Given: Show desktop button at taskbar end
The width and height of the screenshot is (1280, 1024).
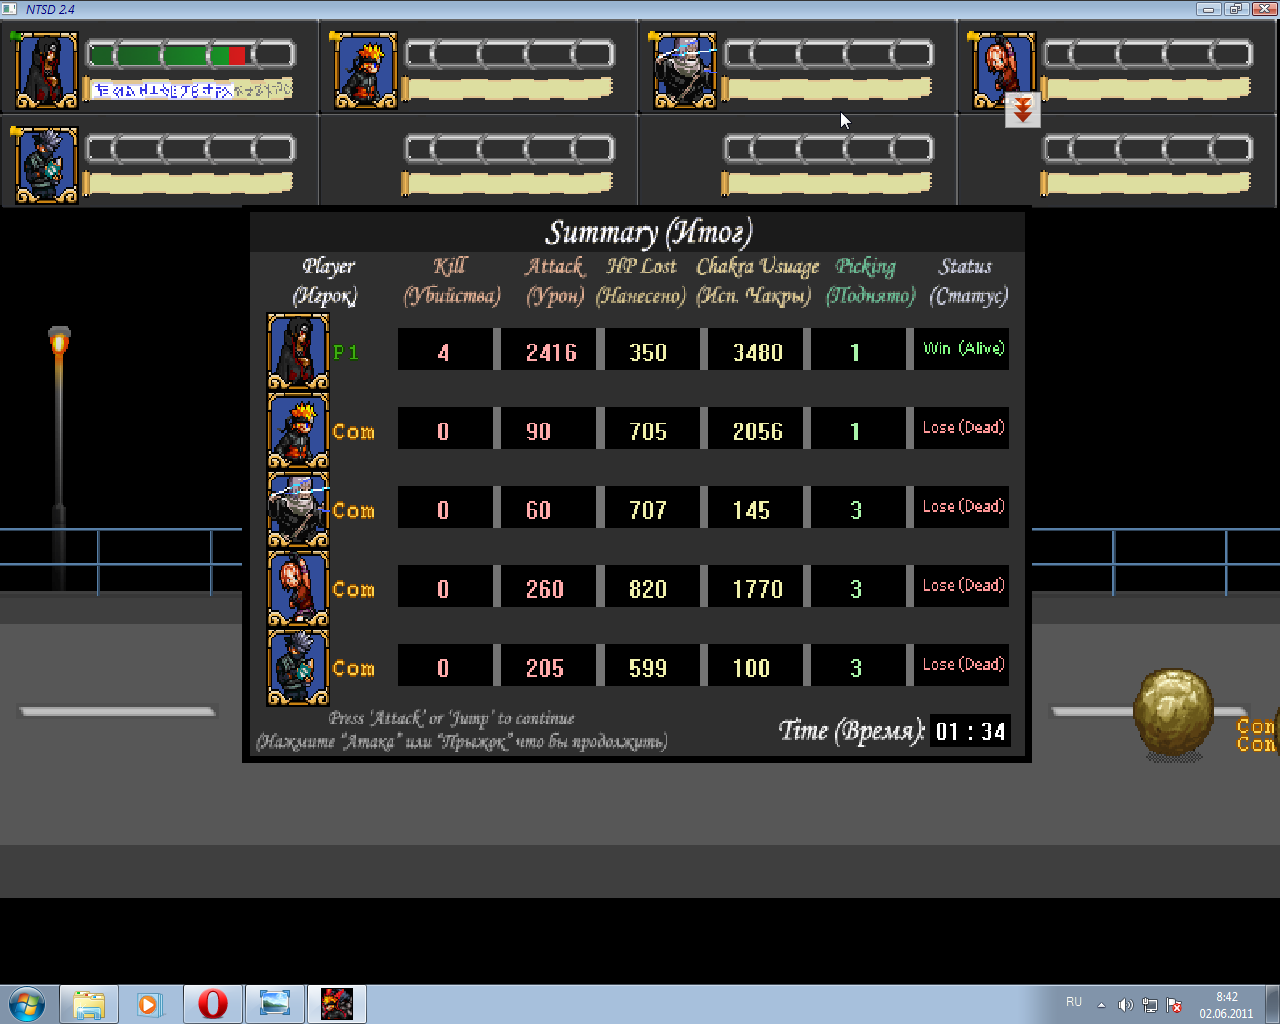Looking at the screenshot, I should pos(1272,1004).
